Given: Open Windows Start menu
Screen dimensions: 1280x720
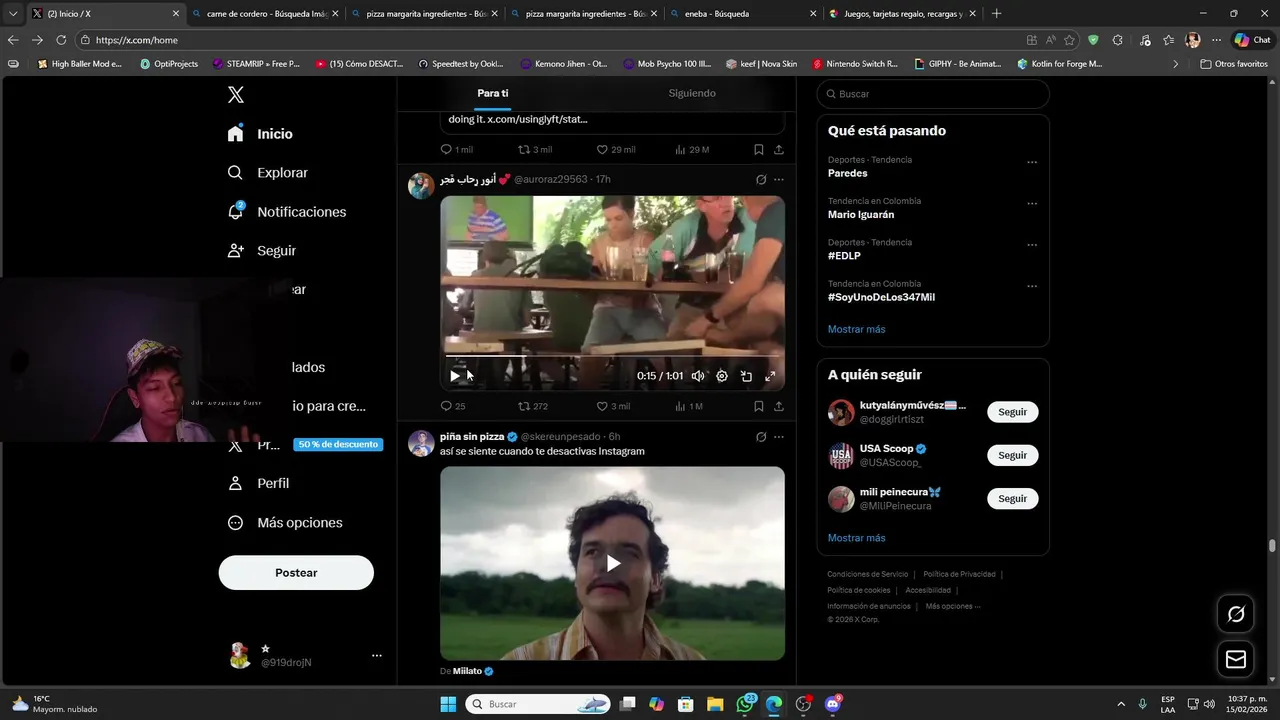Looking at the screenshot, I should (448, 704).
